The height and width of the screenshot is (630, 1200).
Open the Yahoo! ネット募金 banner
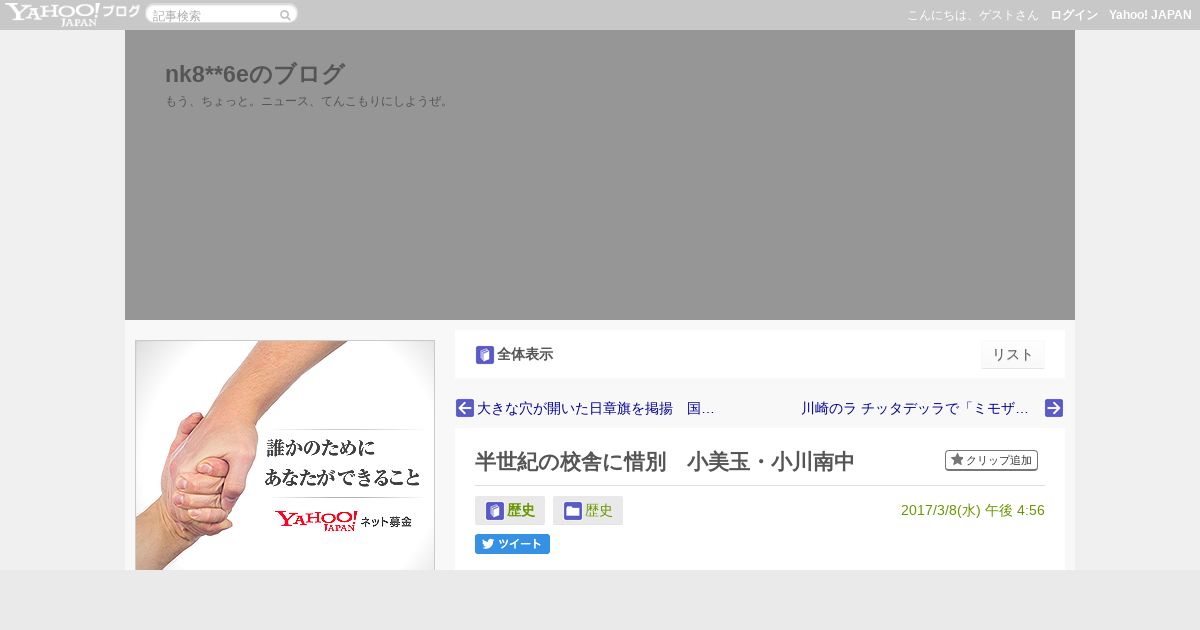[285, 455]
